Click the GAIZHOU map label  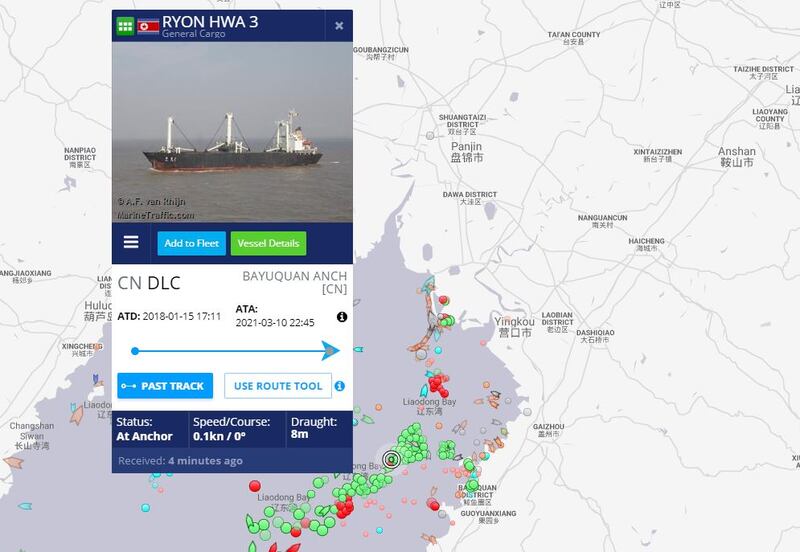[x=548, y=430]
